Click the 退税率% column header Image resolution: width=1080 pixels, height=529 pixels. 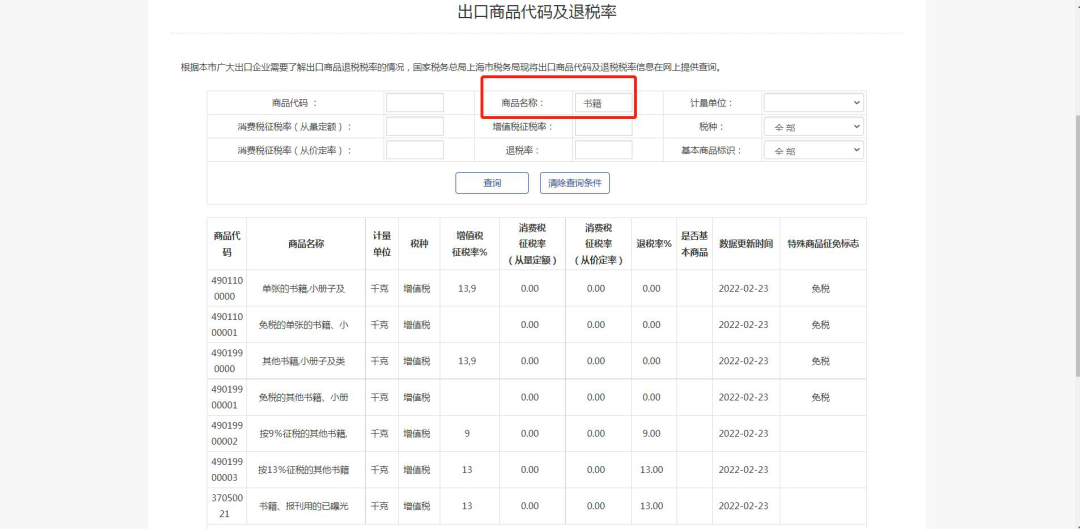click(x=653, y=244)
